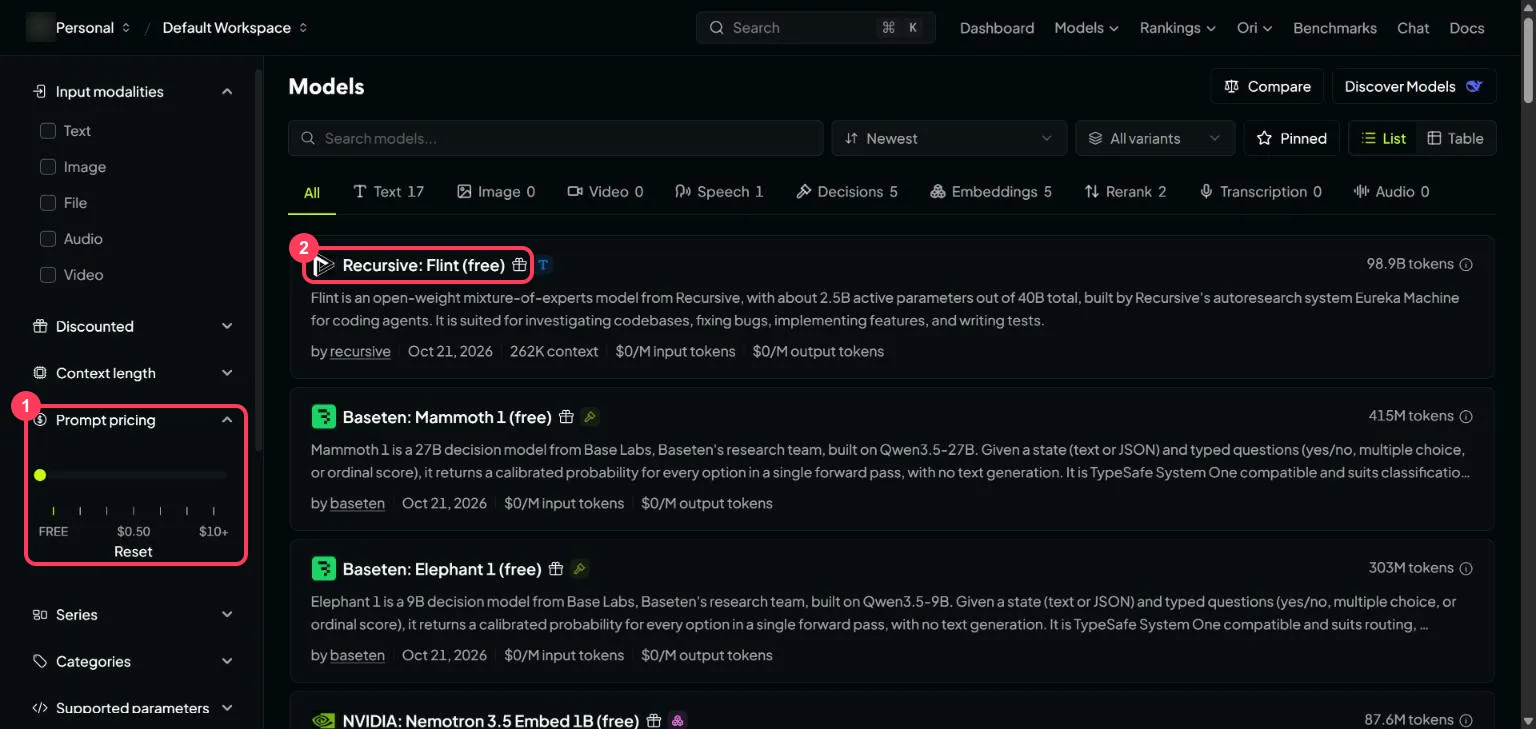
Task: Expand the Context length filter section
Action: click(133, 373)
